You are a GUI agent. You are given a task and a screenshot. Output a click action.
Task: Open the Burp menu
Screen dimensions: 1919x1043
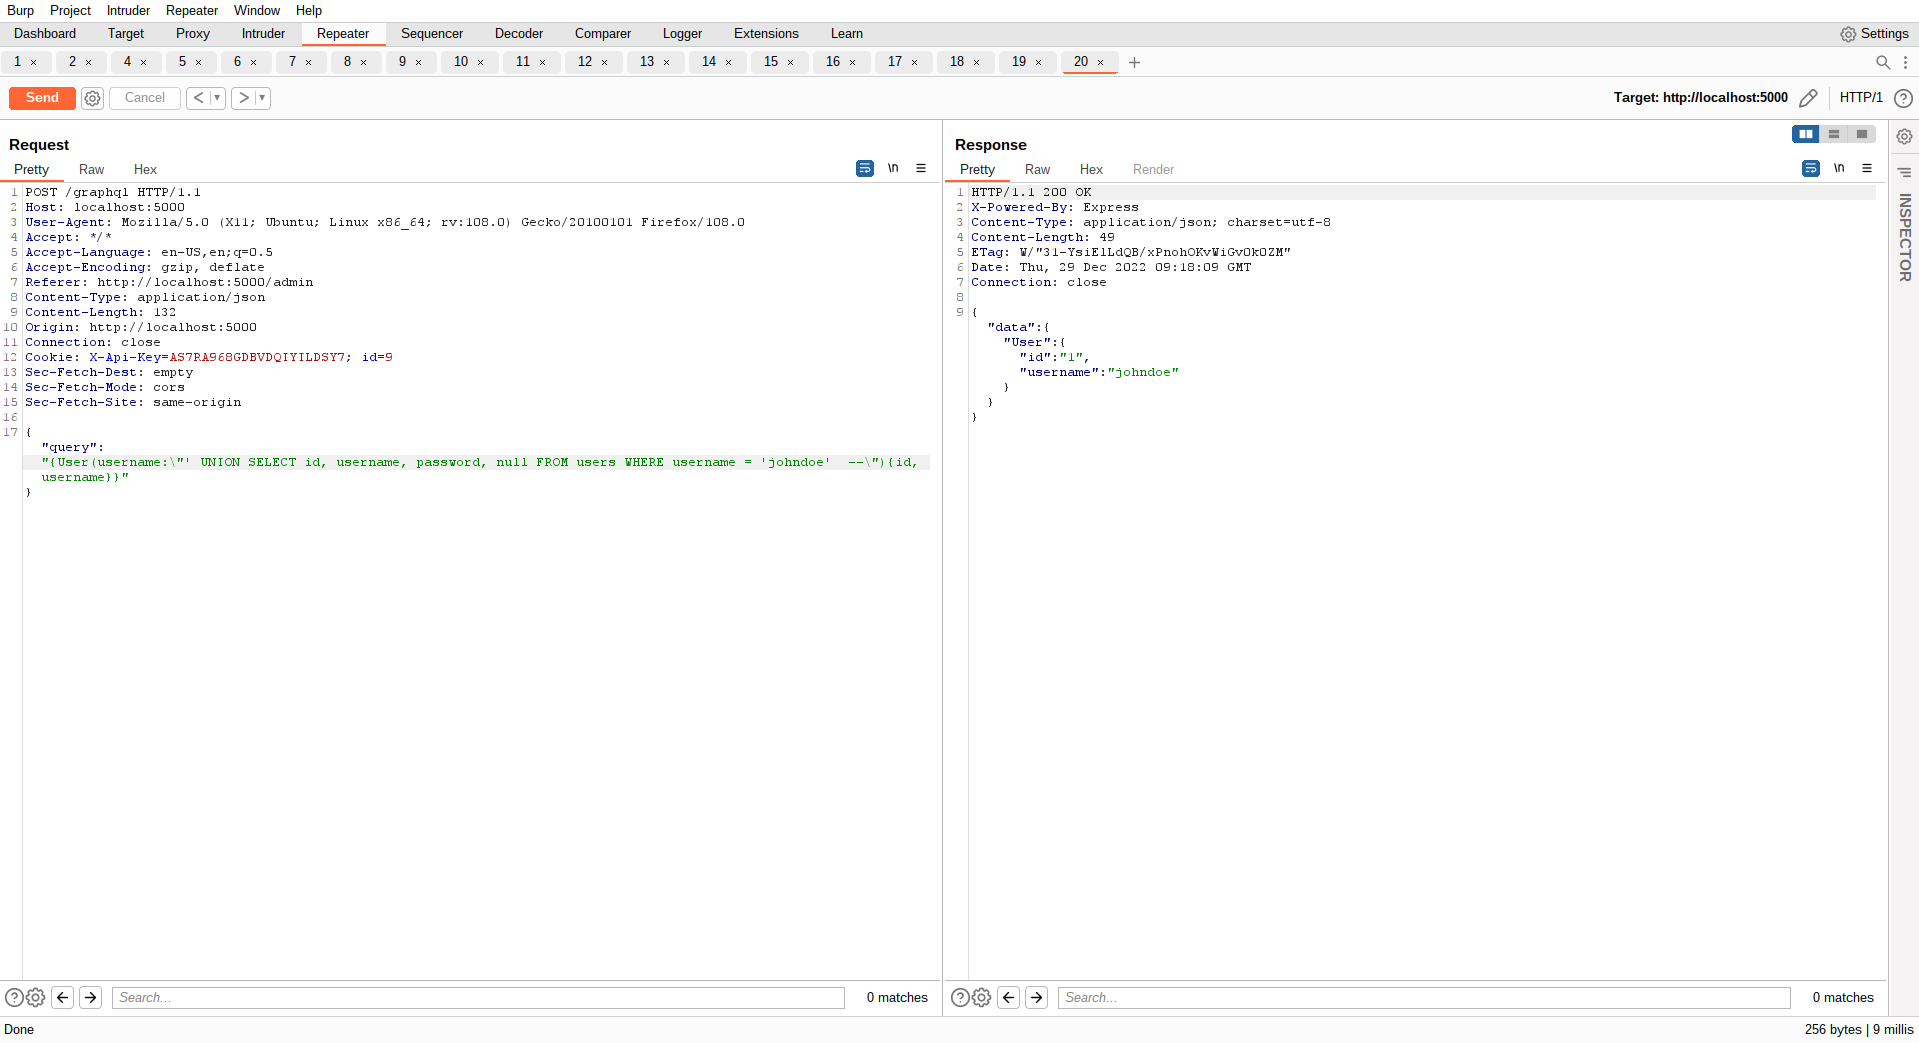click(x=20, y=10)
